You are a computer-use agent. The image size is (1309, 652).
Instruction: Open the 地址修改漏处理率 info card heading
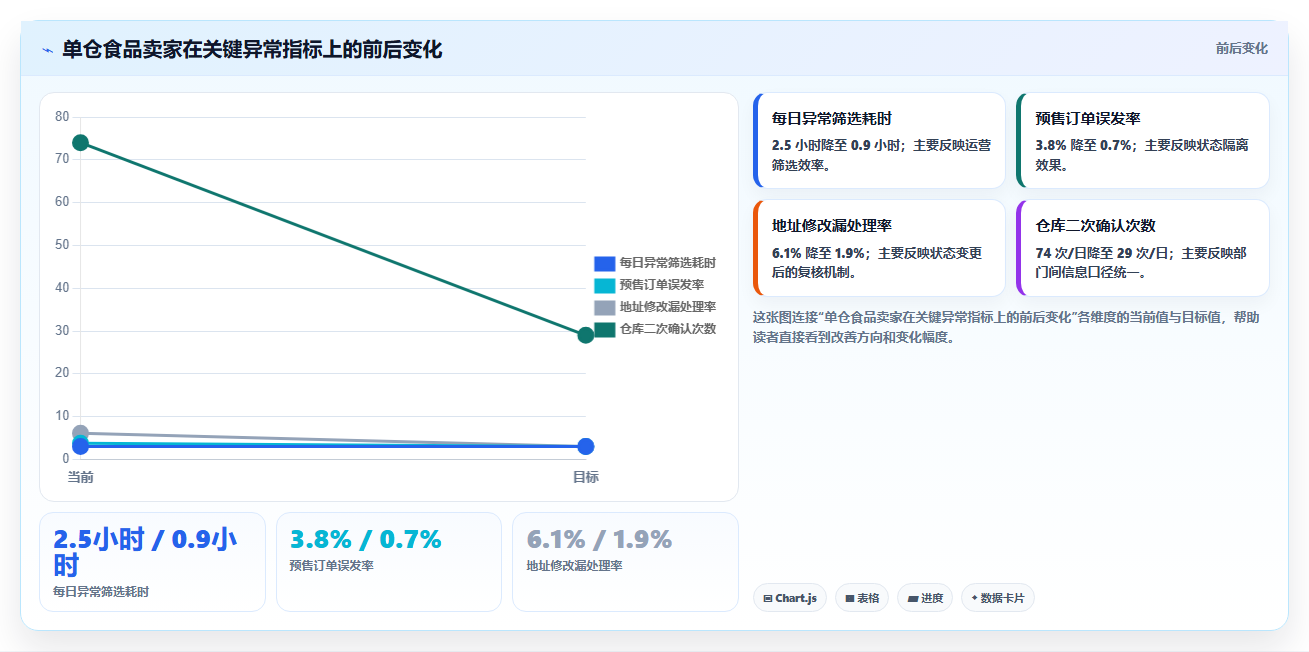(832, 226)
